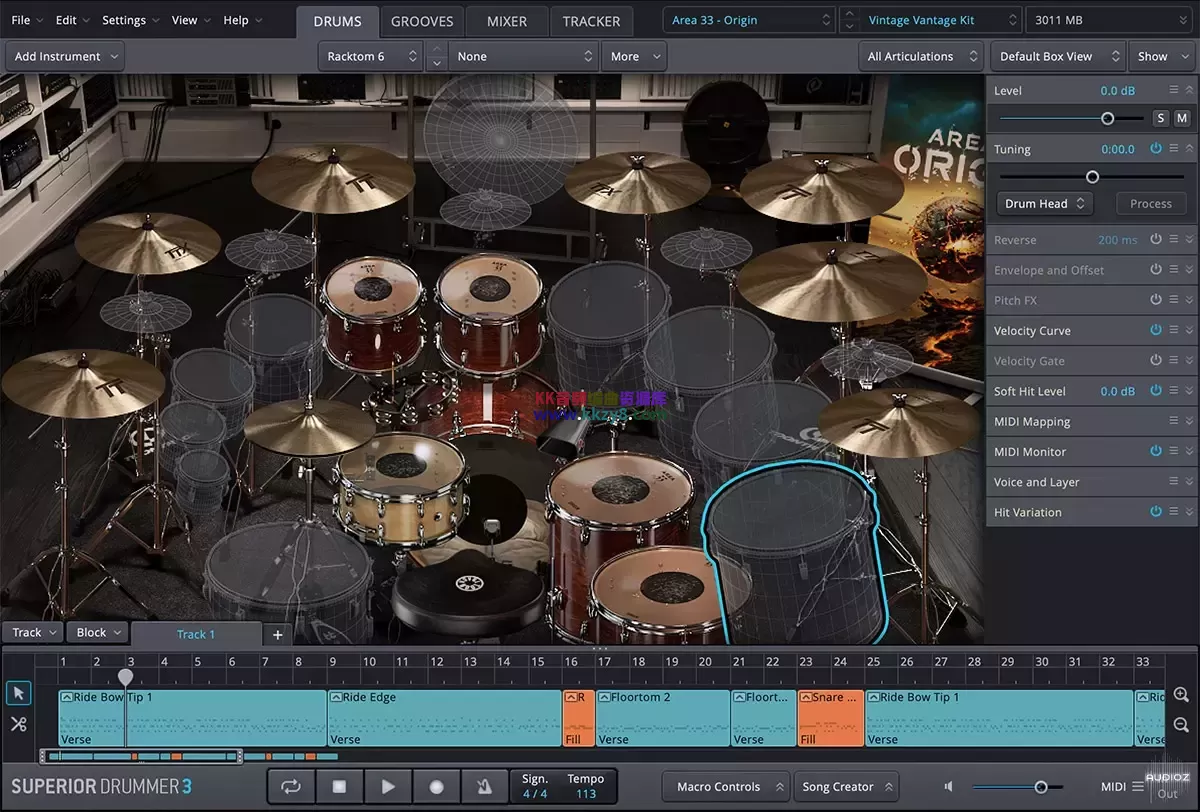Open the Area 33 - Origin library selector
Image resolution: width=1200 pixels, height=812 pixels.
tap(750, 20)
